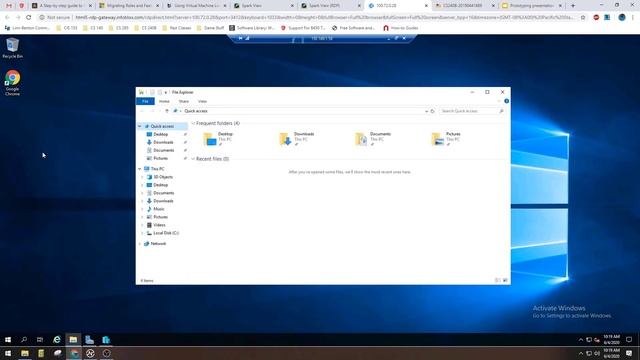640x360 pixels.
Task: Launch Internet Explorer from remote taskbar
Action: coord(57,340)
